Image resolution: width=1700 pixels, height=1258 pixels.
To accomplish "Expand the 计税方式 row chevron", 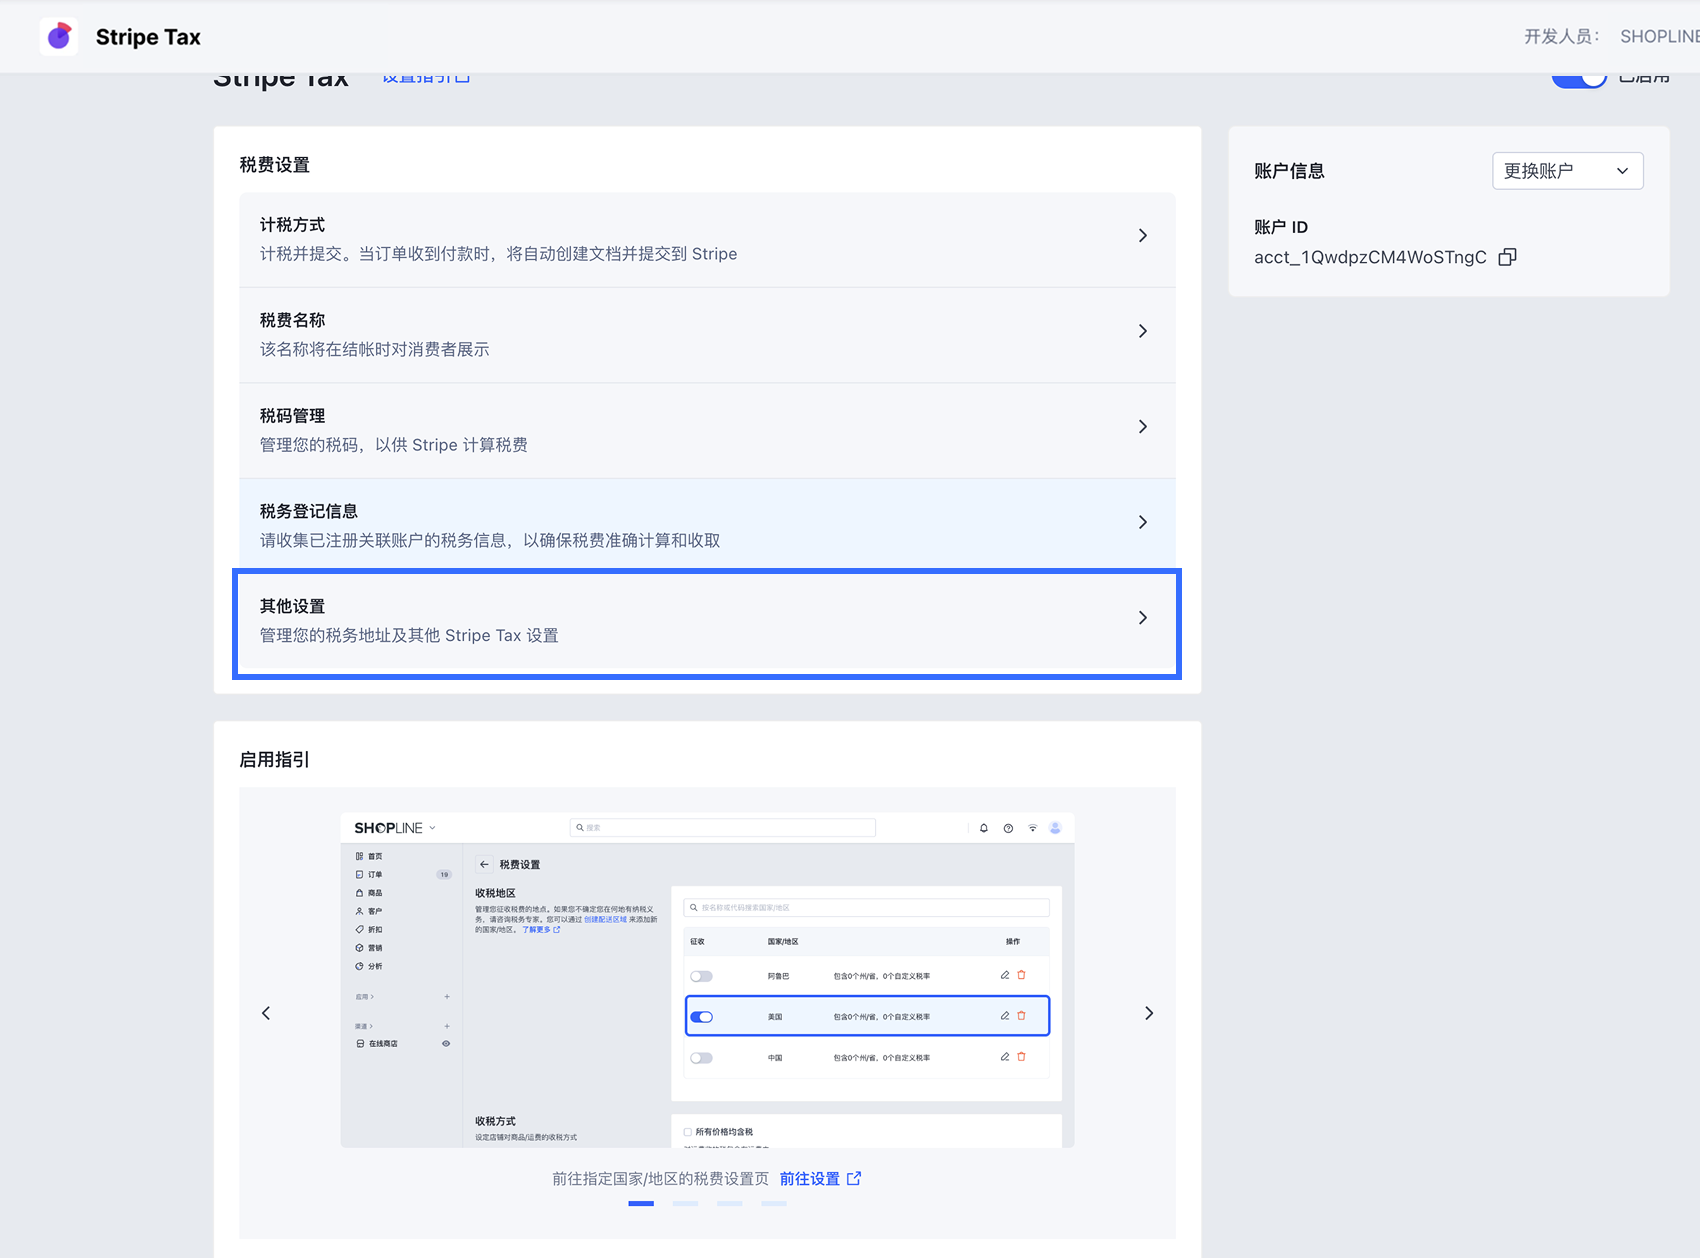I will [x=1143, y=236].
